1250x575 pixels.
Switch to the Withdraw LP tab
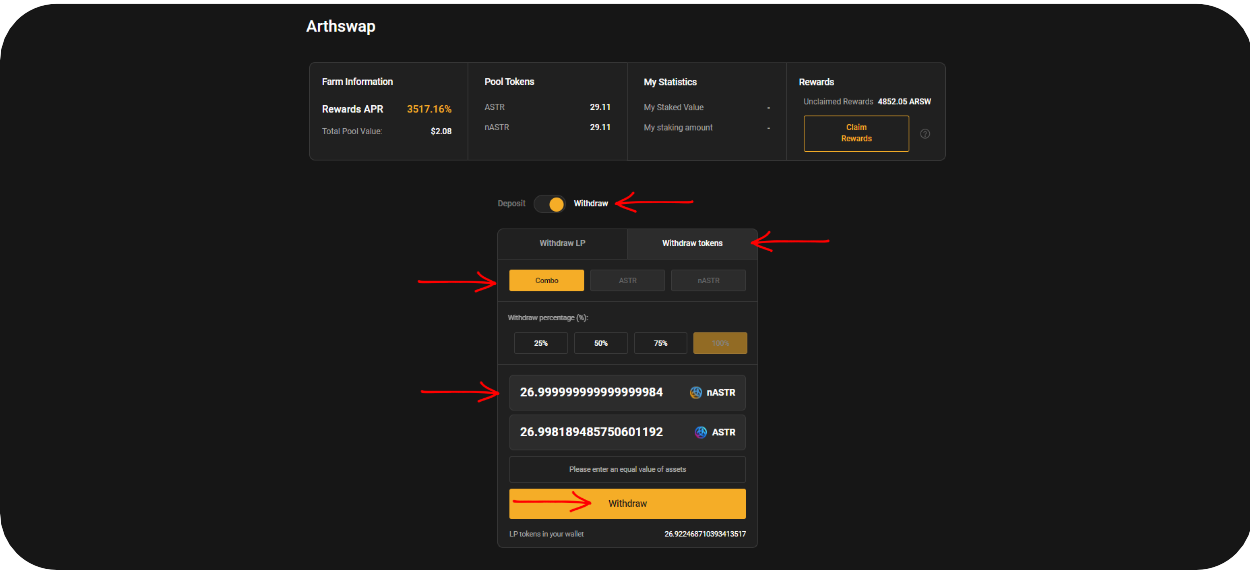point(562,243)
